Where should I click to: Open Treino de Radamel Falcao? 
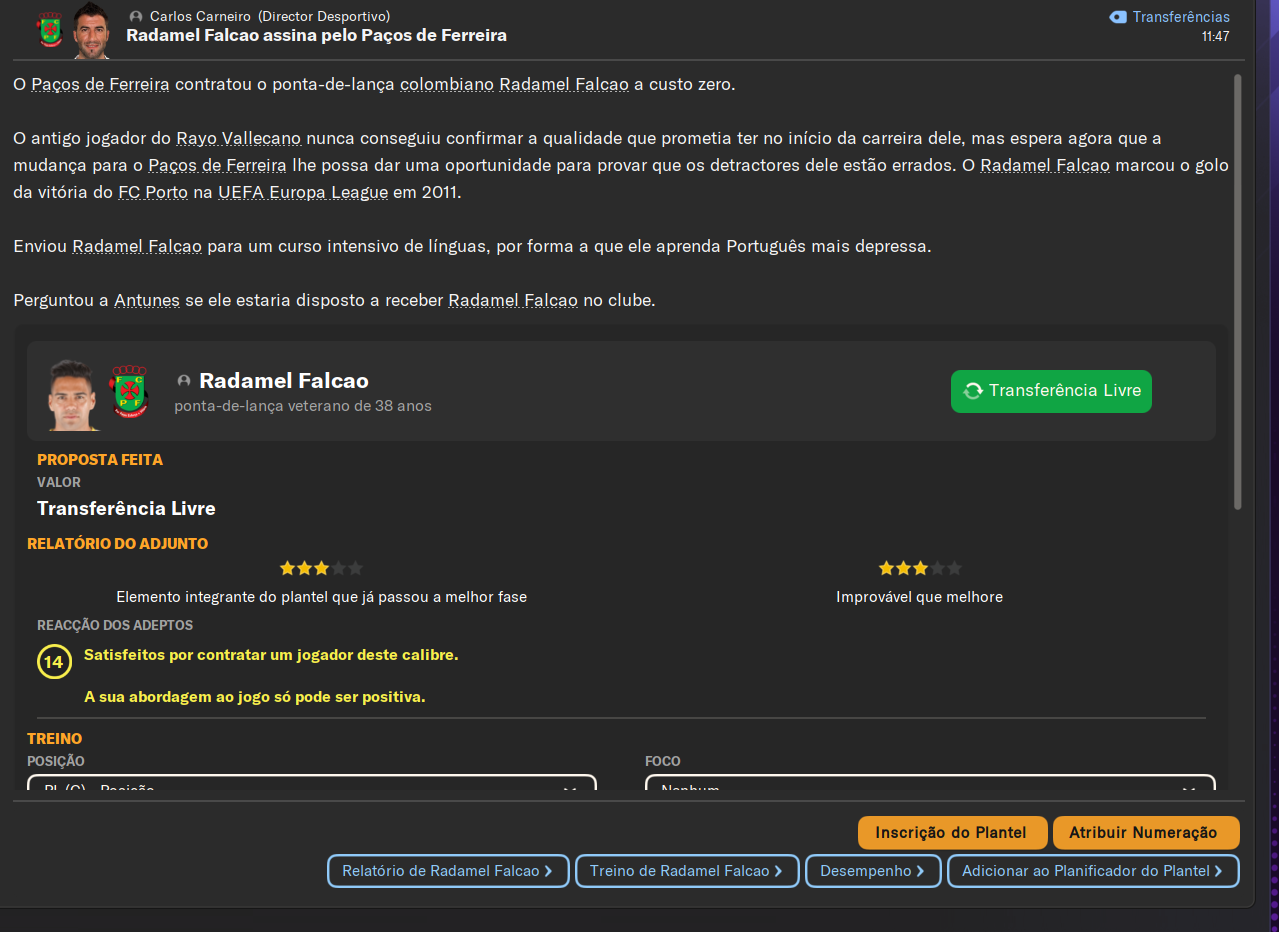tap(687, 871)
